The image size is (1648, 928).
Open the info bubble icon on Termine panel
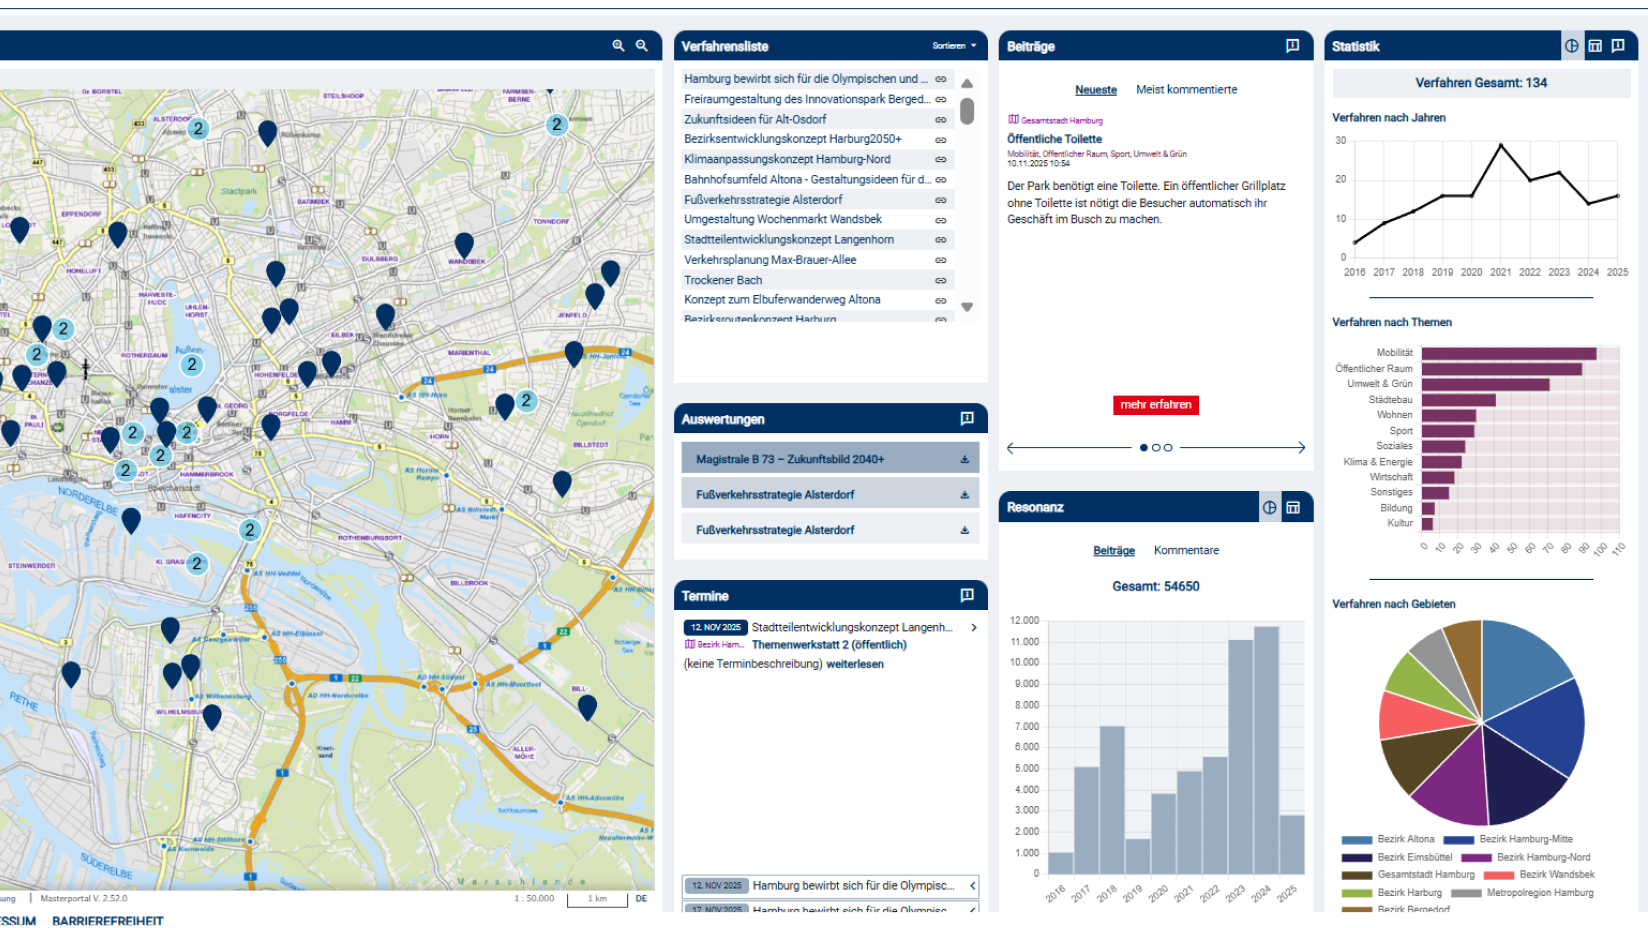point(966,594)
